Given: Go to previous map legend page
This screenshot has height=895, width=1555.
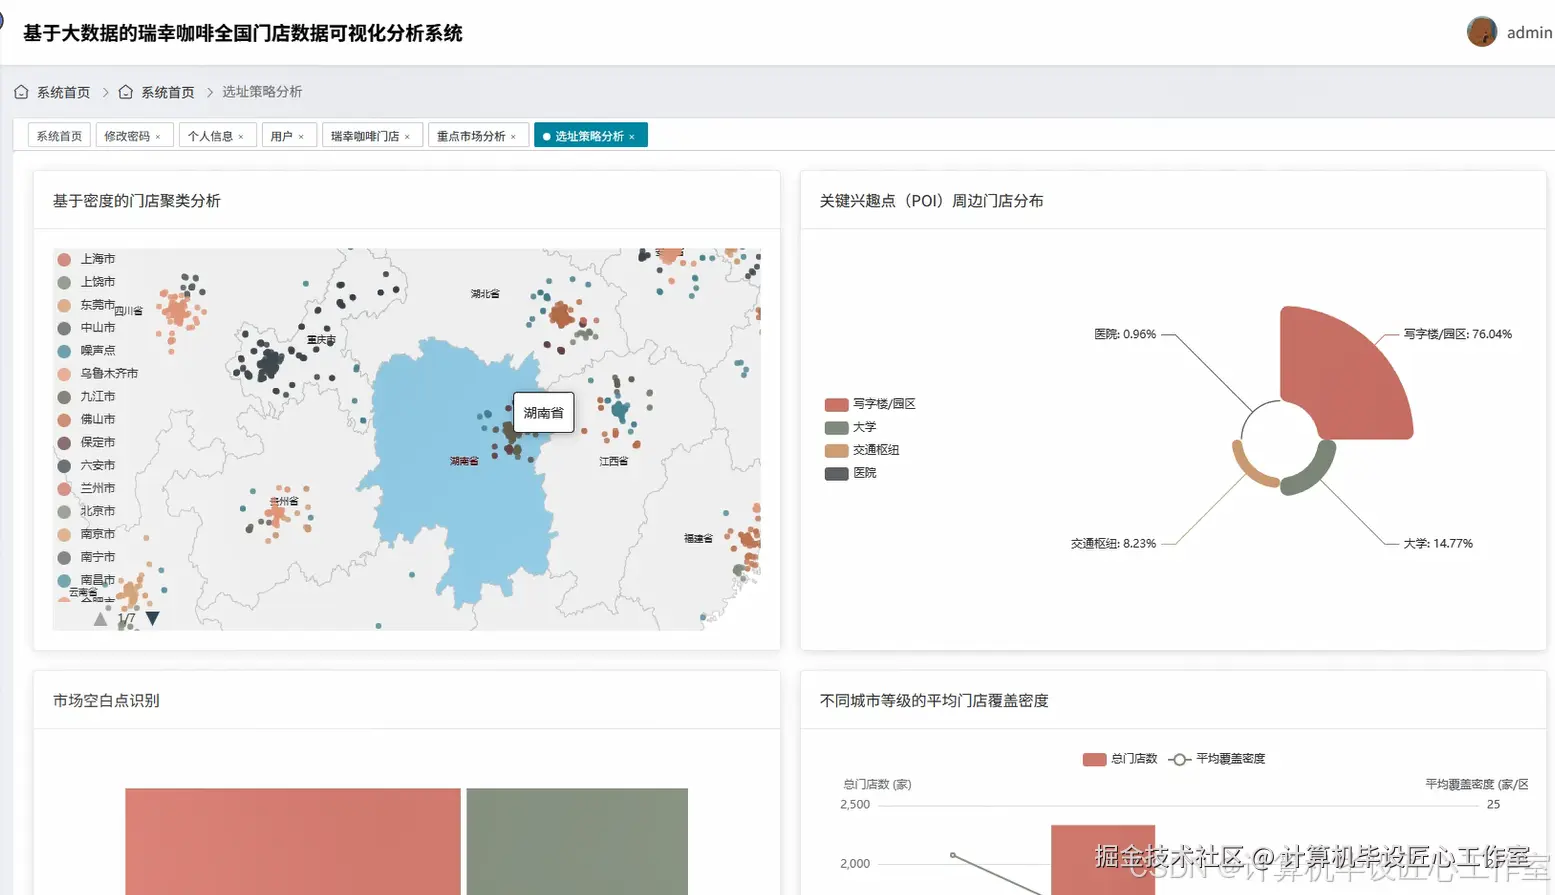Looking at the screenshot, I should point(100,619).
